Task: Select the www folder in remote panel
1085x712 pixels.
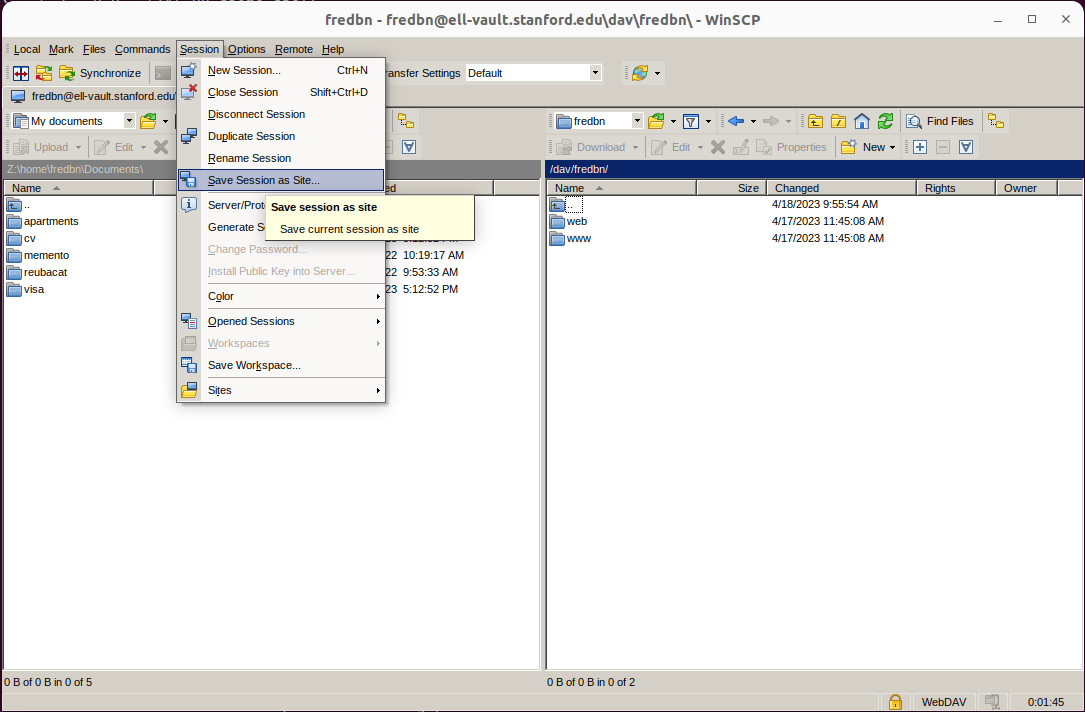Action: click(x=578, y=238)
